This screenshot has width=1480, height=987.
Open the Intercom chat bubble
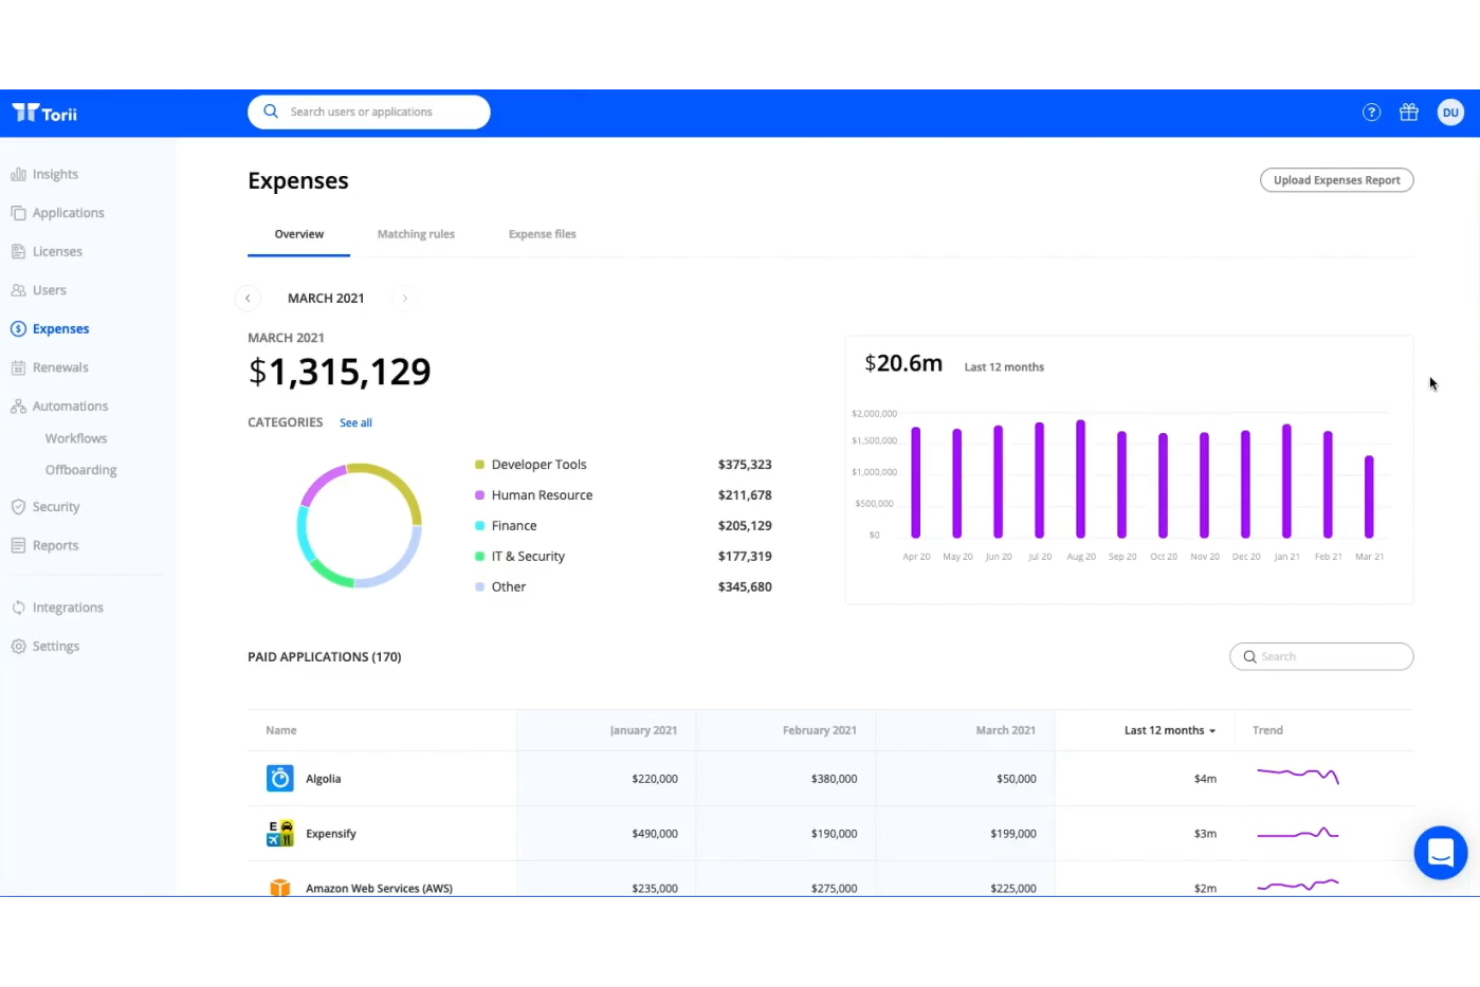pos(1440,852)
